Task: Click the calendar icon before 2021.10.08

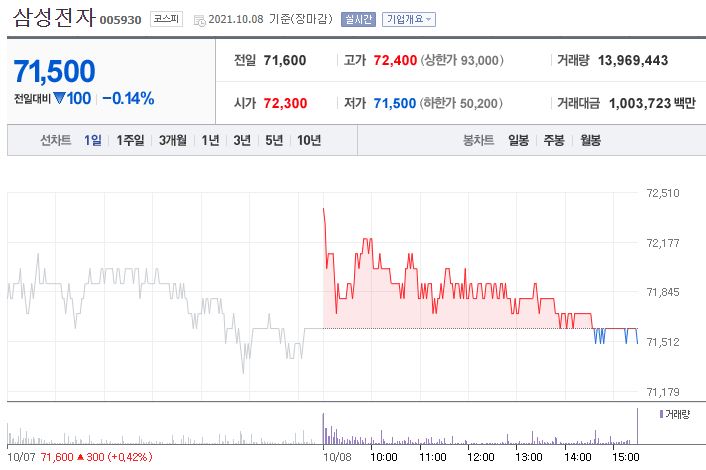Action: (x=199, y=20)
